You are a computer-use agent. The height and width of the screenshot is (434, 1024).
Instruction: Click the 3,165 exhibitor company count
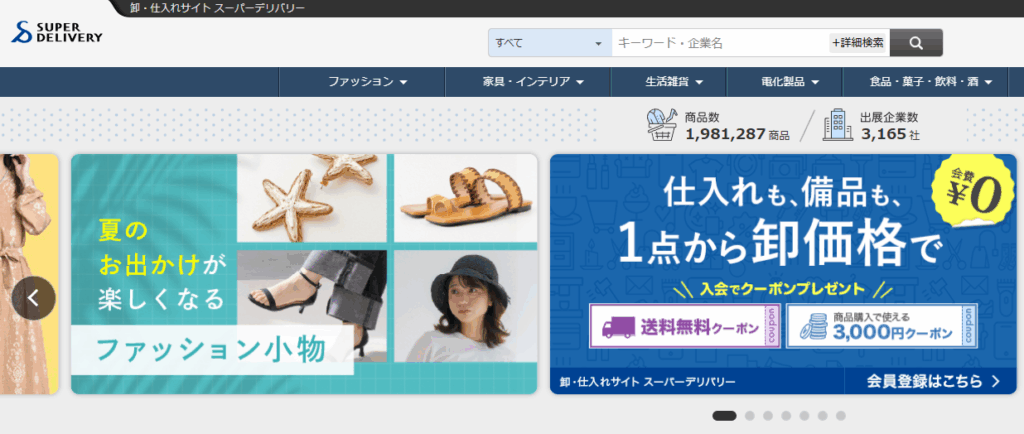point(884,134)
